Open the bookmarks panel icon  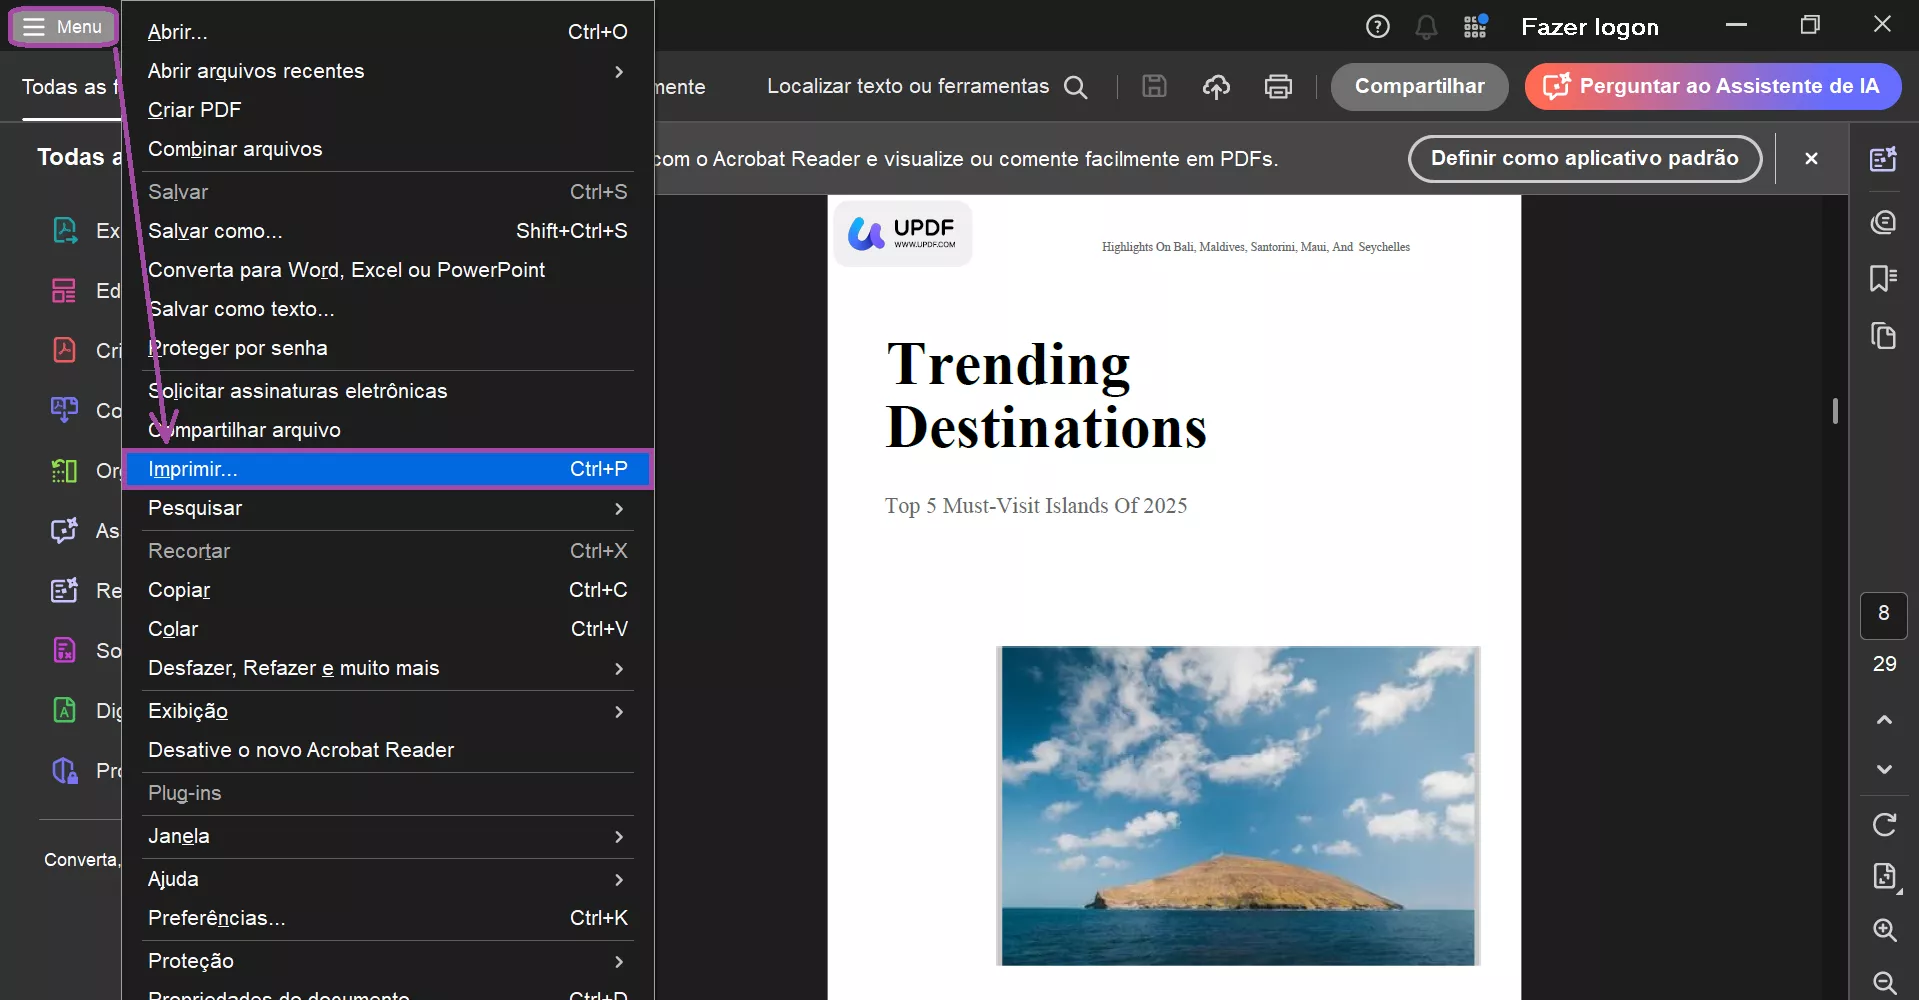coord(1883,278)
